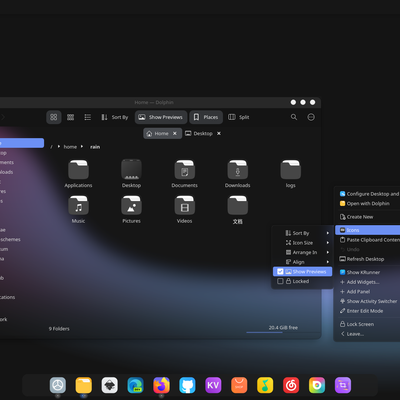Open Kvantum (KV) from the dock
The image size is (400, 400).
[x=213, y=385]
